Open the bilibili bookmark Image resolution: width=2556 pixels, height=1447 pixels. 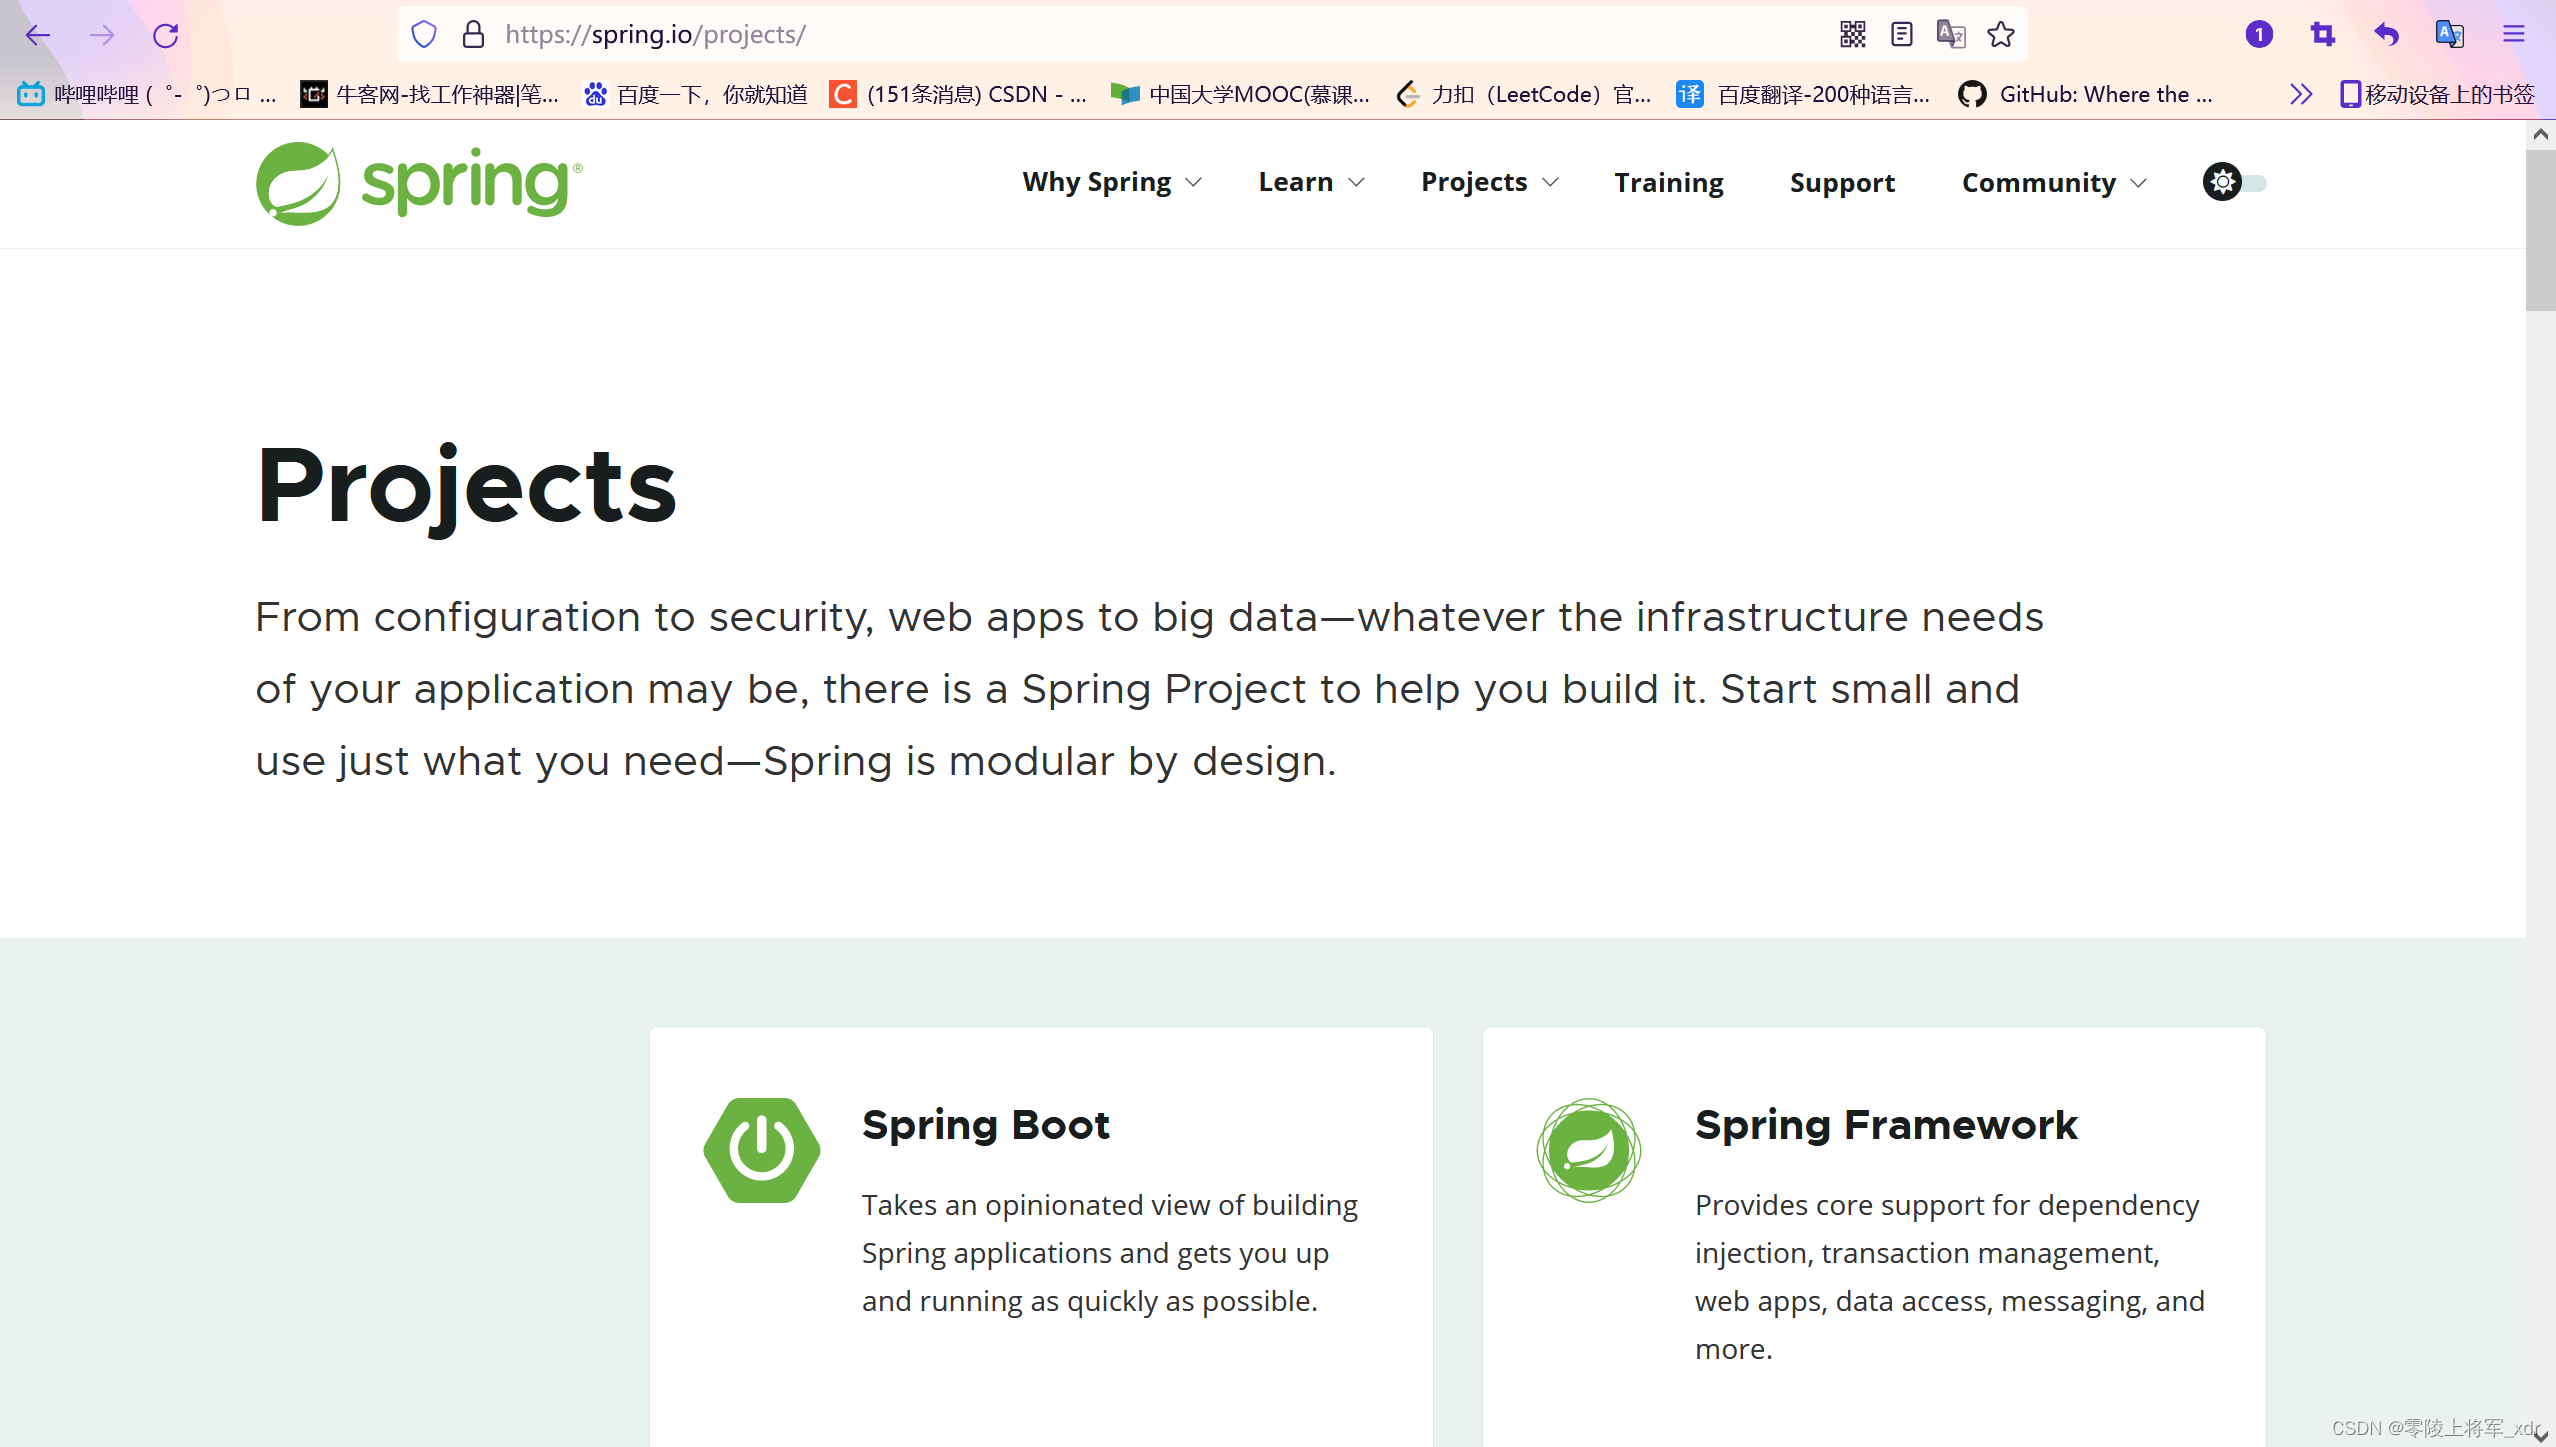(x=148, y=94)
